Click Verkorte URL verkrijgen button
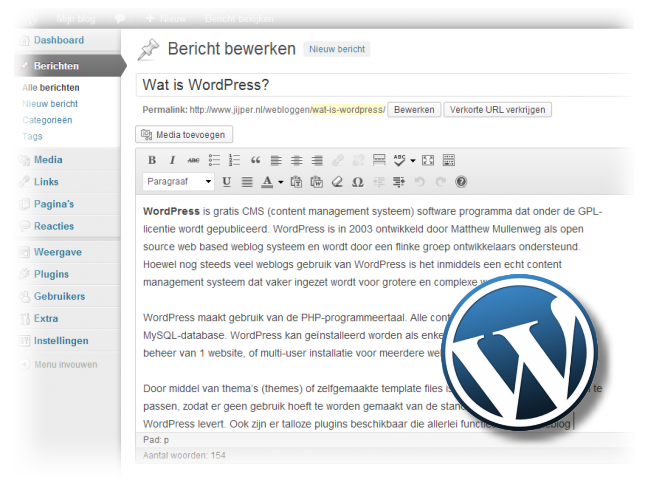 [x=498, y=110]
